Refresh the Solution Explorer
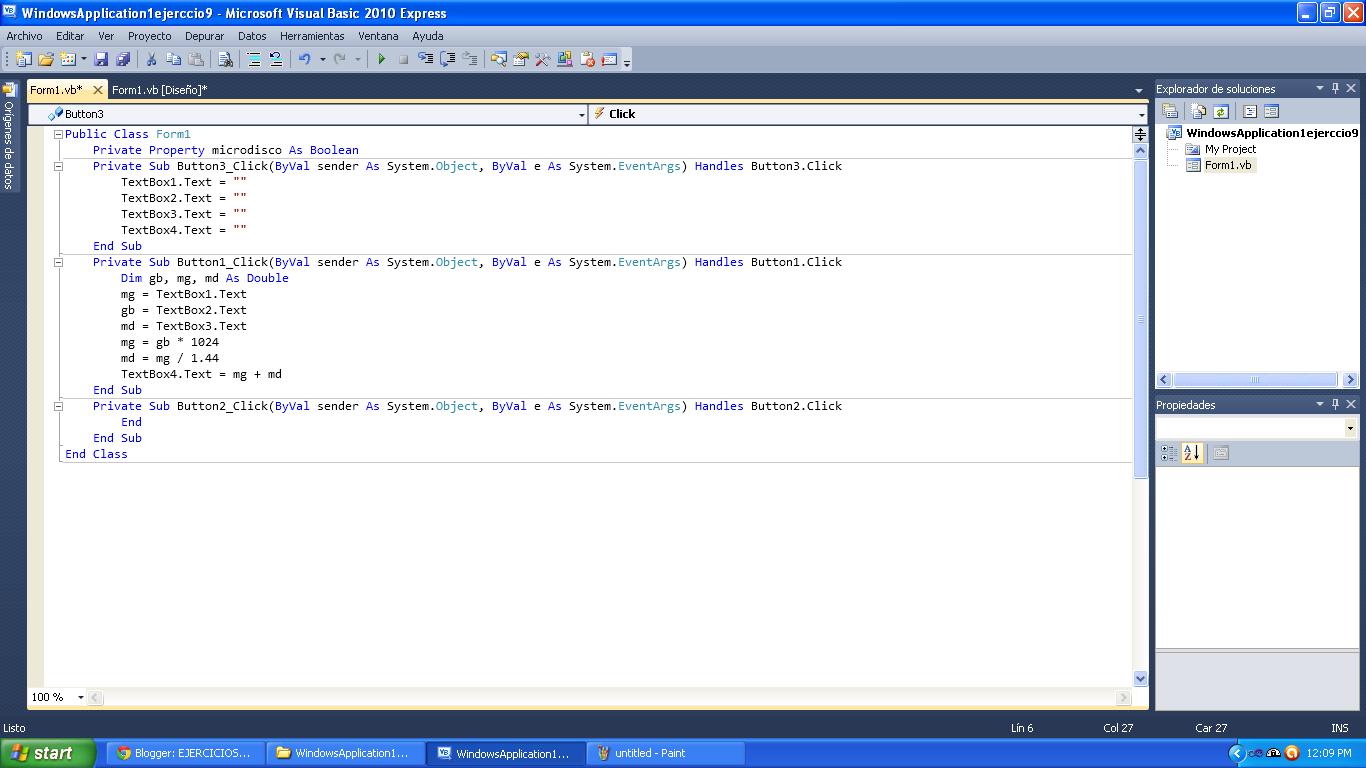 1220,110
